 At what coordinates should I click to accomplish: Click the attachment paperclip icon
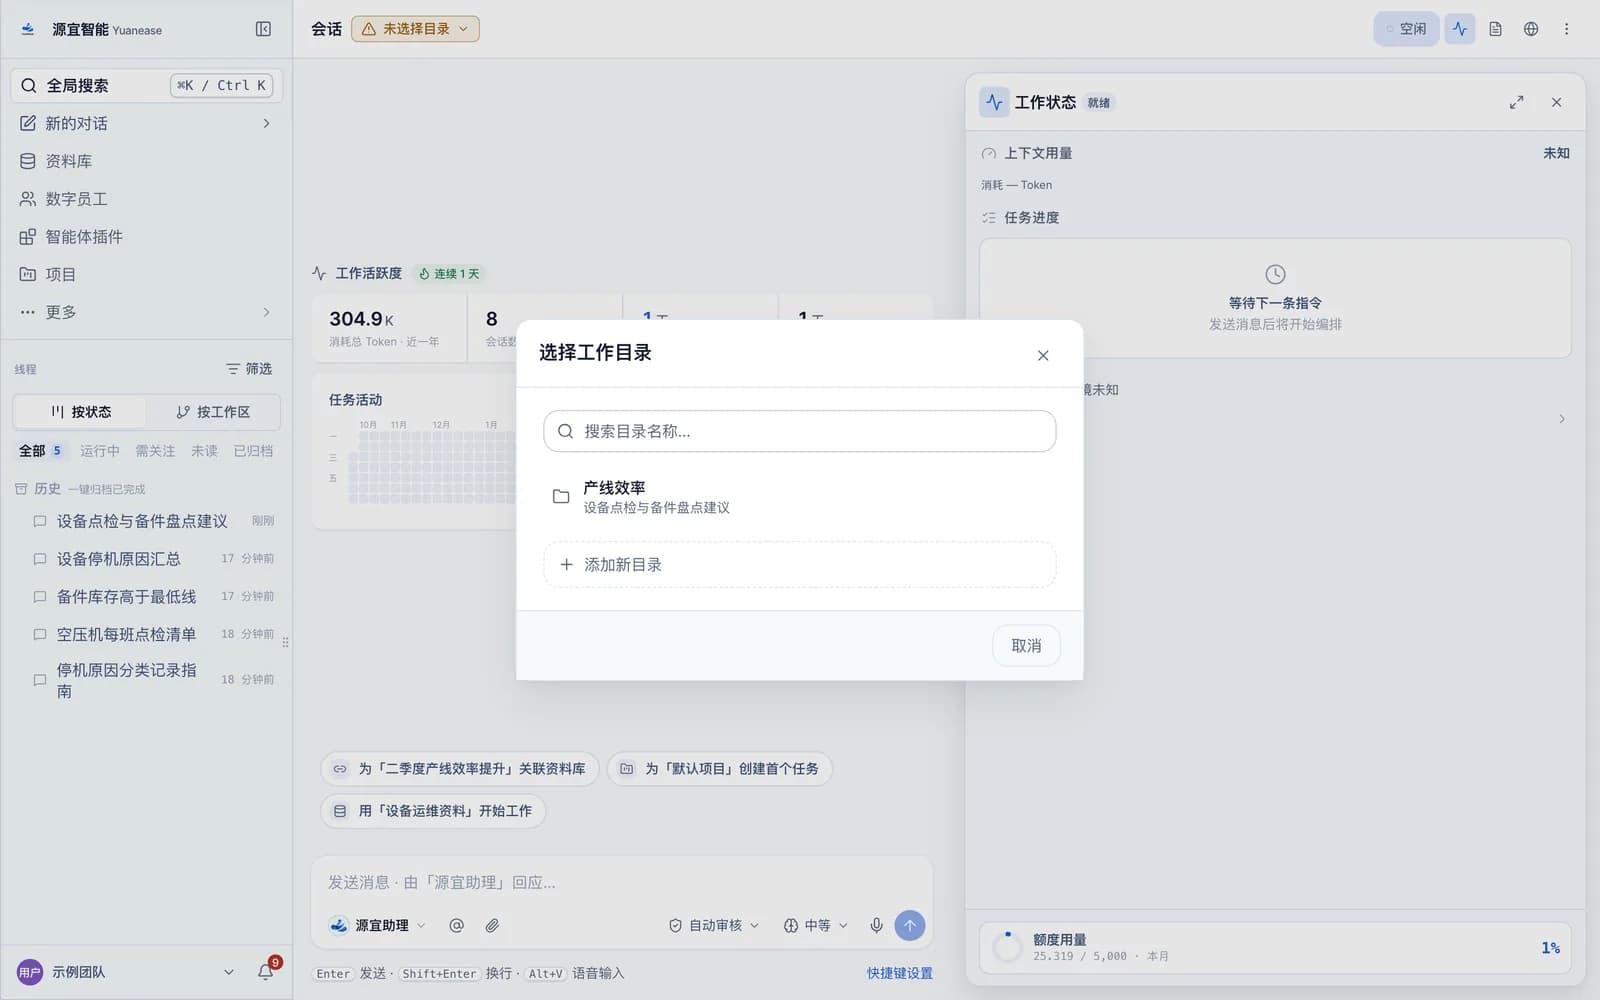pyautogui.click(x=492, y=926)
